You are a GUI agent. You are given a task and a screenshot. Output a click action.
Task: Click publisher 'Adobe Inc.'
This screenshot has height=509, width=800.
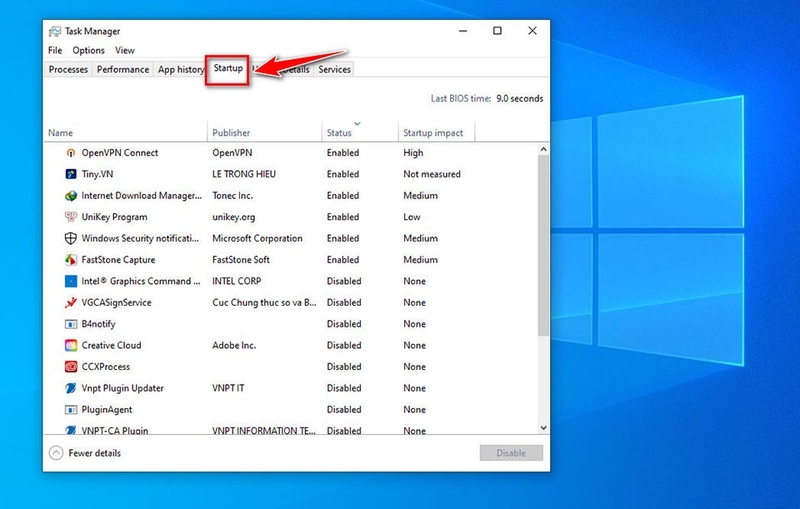(234, 346)
